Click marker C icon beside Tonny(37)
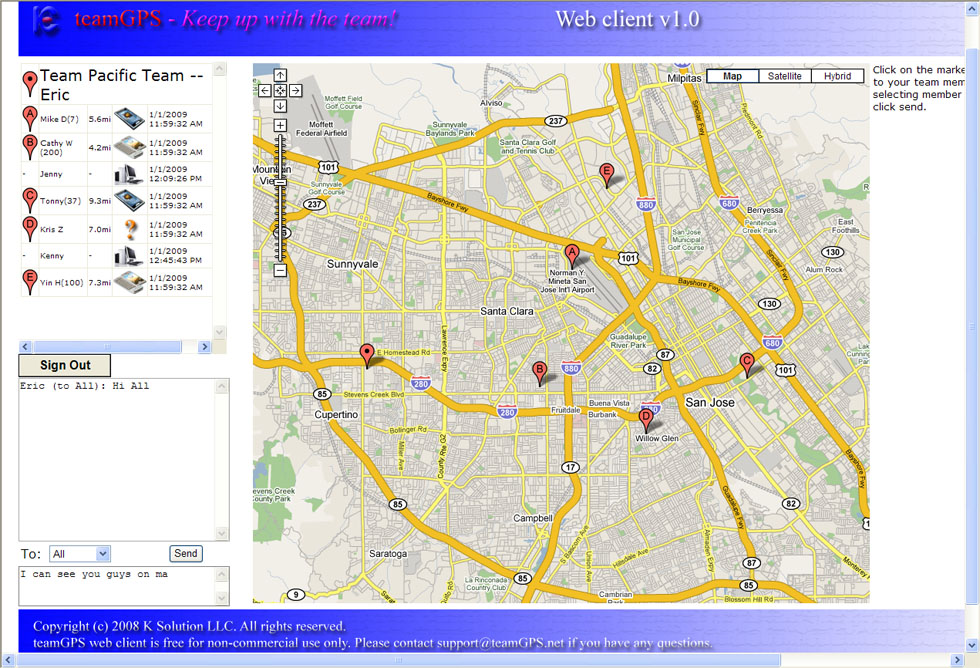The width and height of the screenshot is (980, 668). point(29,200)
